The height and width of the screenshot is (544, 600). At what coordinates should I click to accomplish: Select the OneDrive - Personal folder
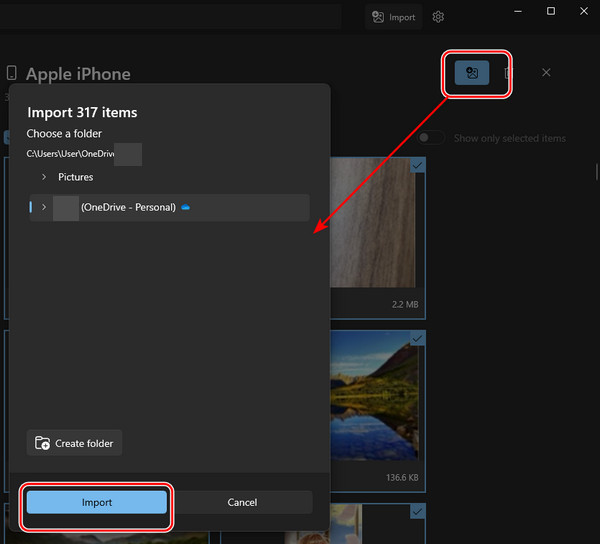click(x=128, y=207)
